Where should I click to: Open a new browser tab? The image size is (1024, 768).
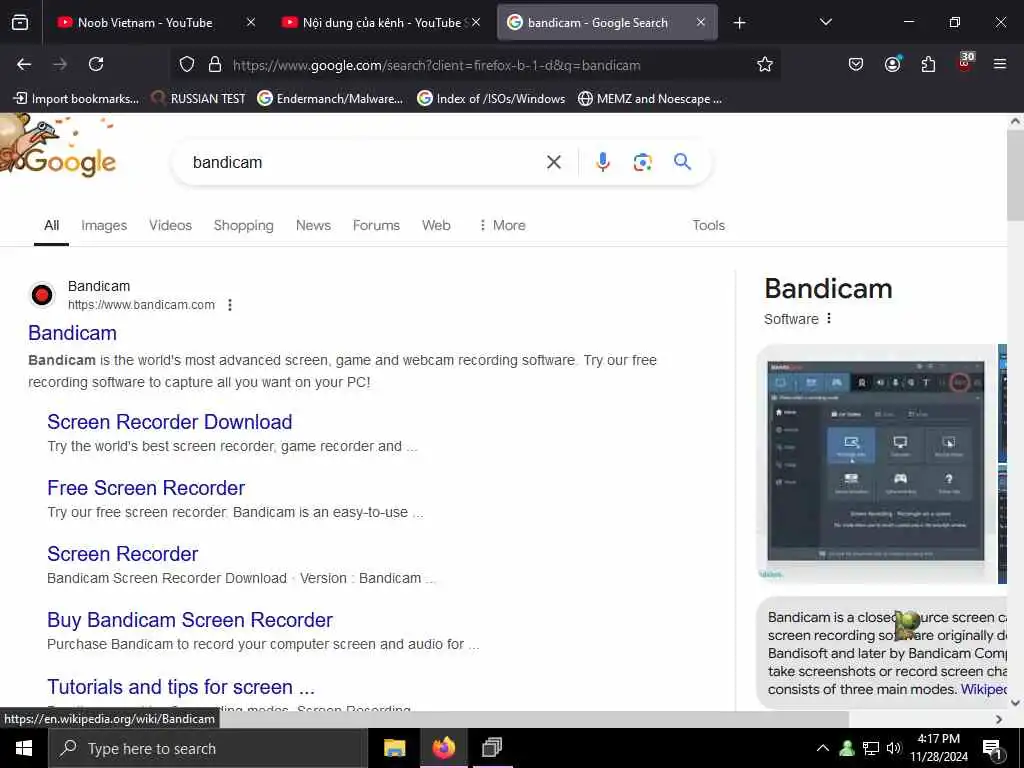739,23
